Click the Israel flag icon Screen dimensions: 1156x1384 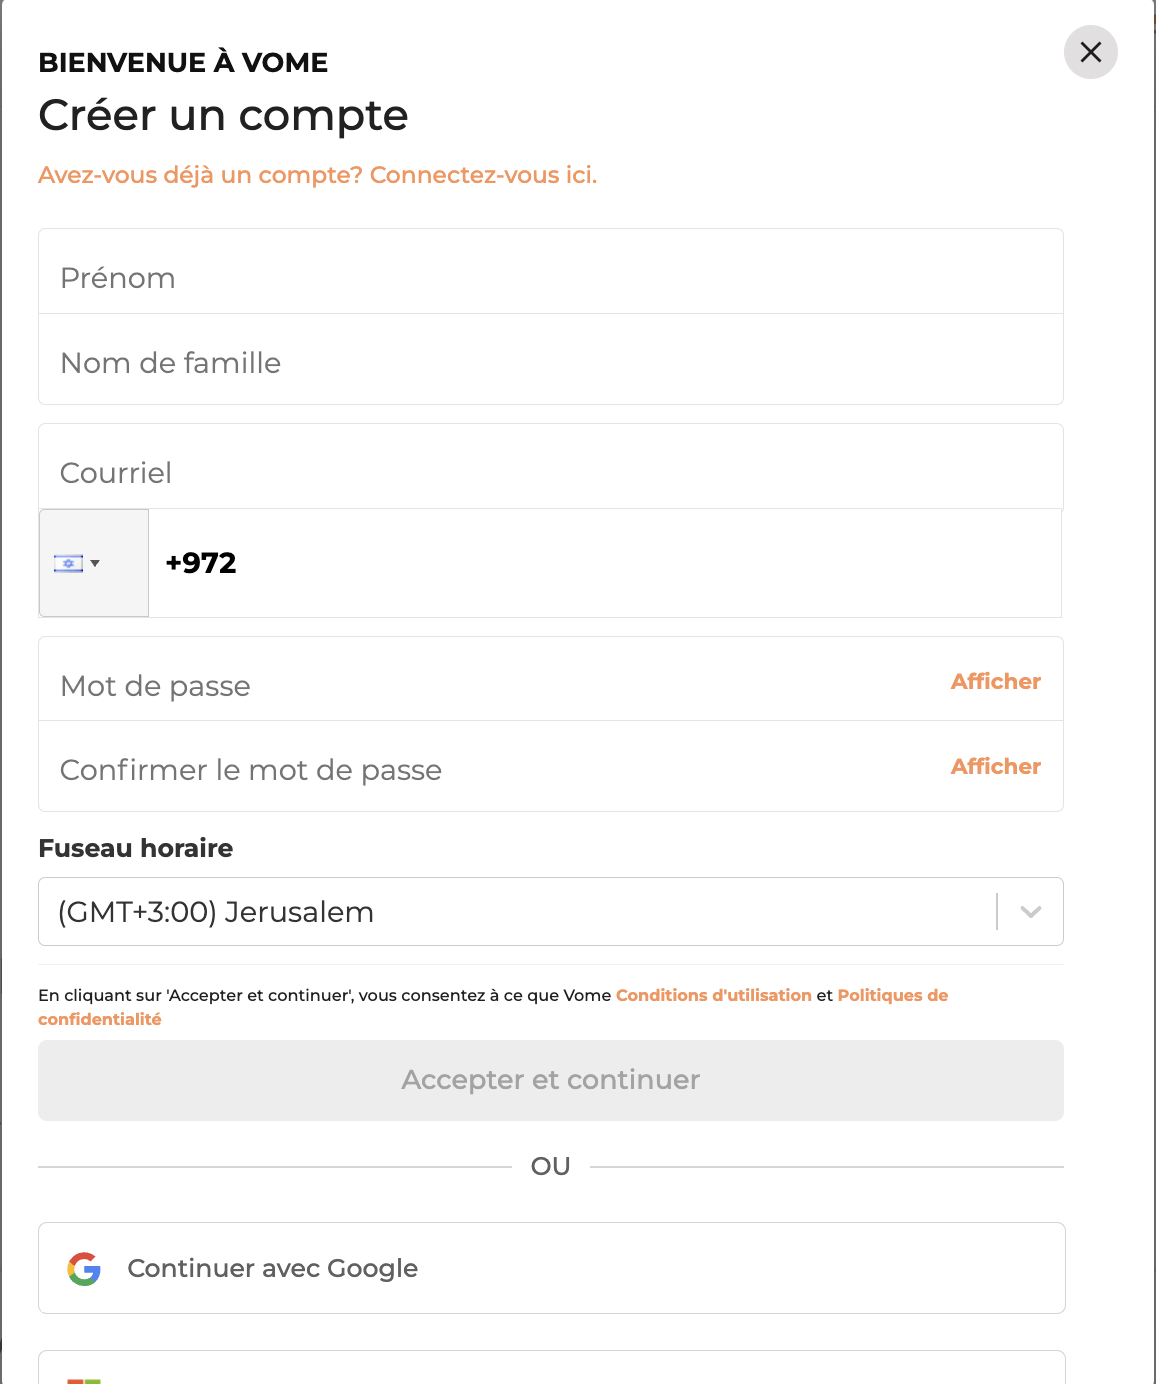tap(68, 564)
